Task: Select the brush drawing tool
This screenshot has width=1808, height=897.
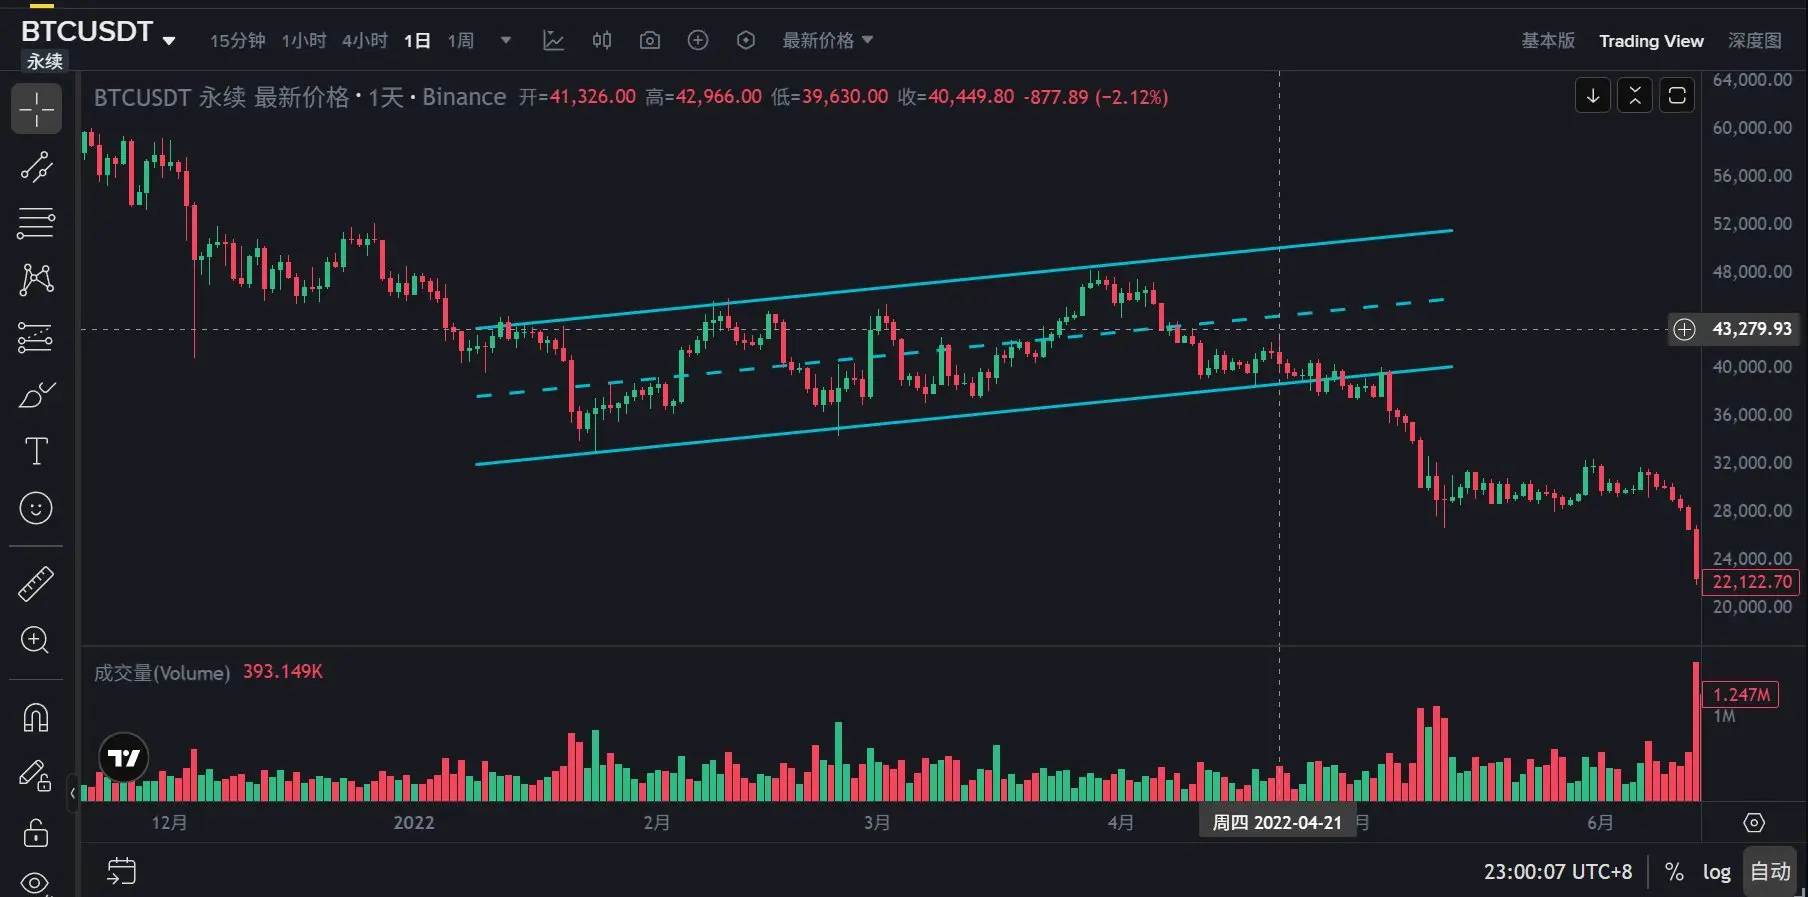Action: coord(36,394)
